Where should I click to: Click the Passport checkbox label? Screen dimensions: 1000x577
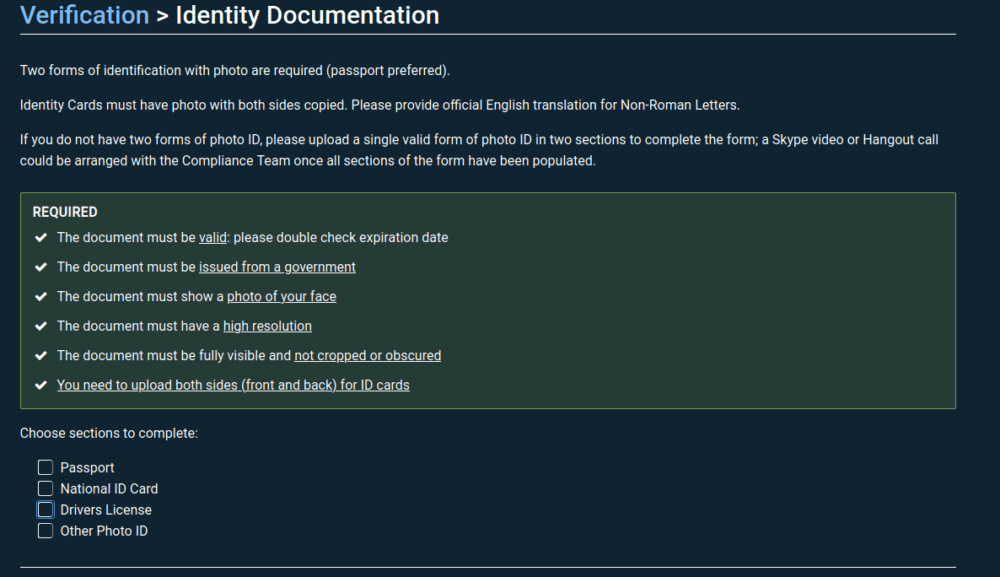pyautogui.click(x=87, y=468)
